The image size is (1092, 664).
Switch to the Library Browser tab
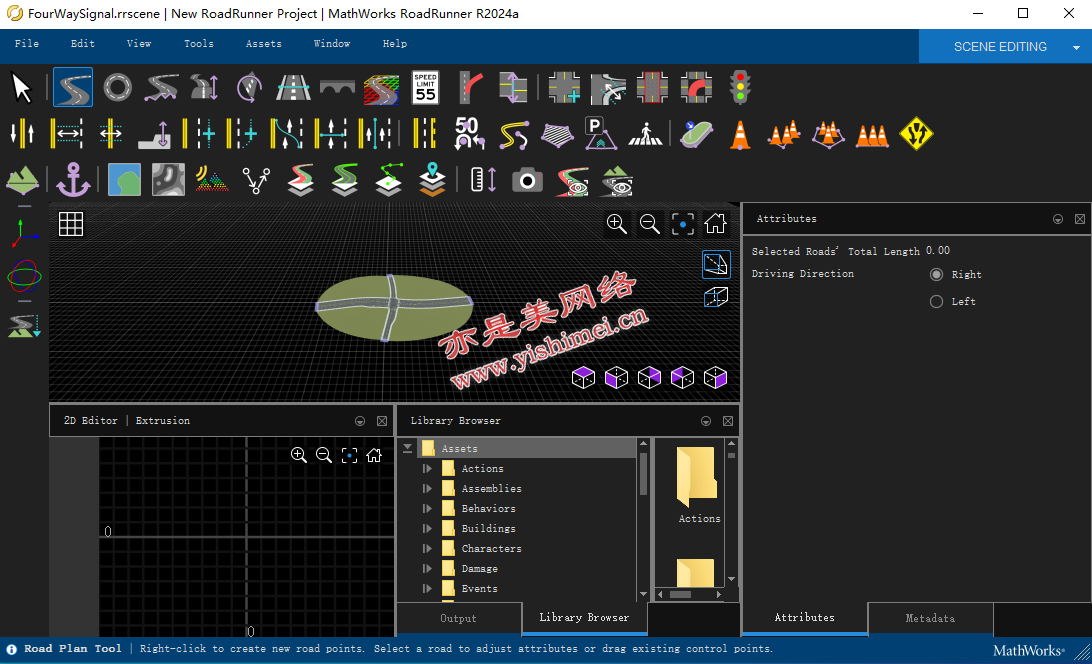coord(584,618)
